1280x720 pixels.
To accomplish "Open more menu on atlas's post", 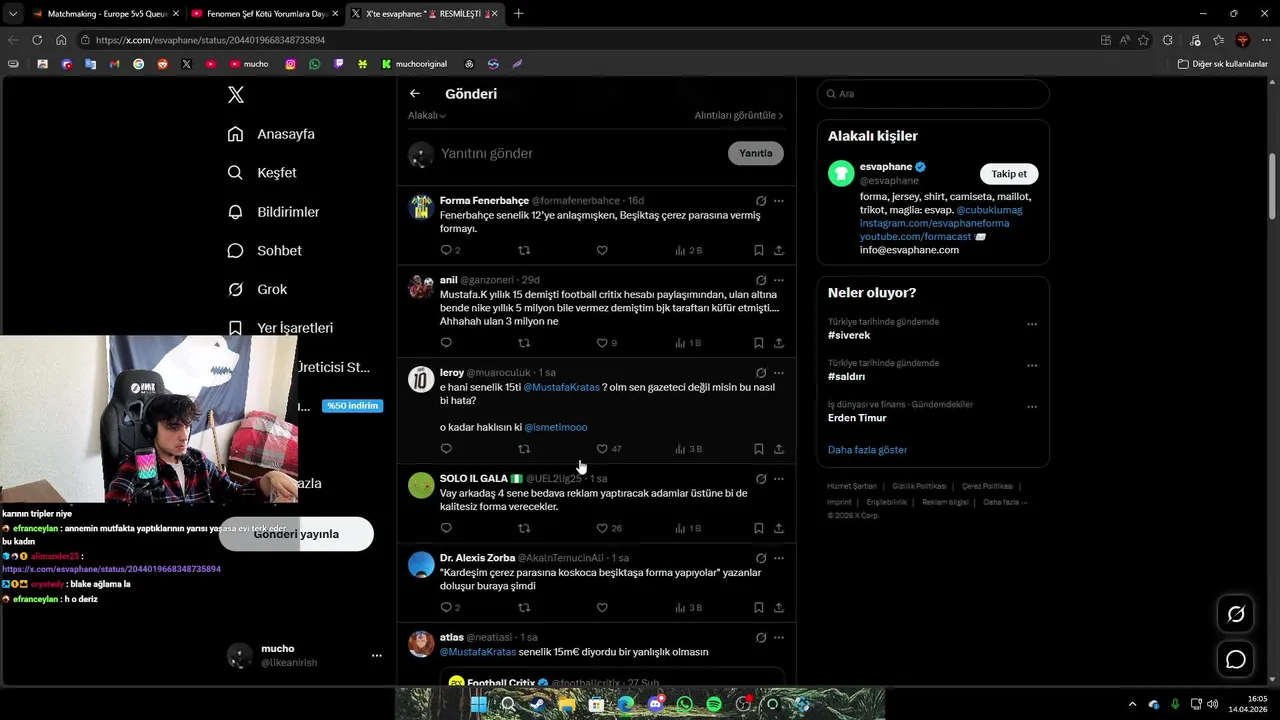I will (x=779, y=638).
